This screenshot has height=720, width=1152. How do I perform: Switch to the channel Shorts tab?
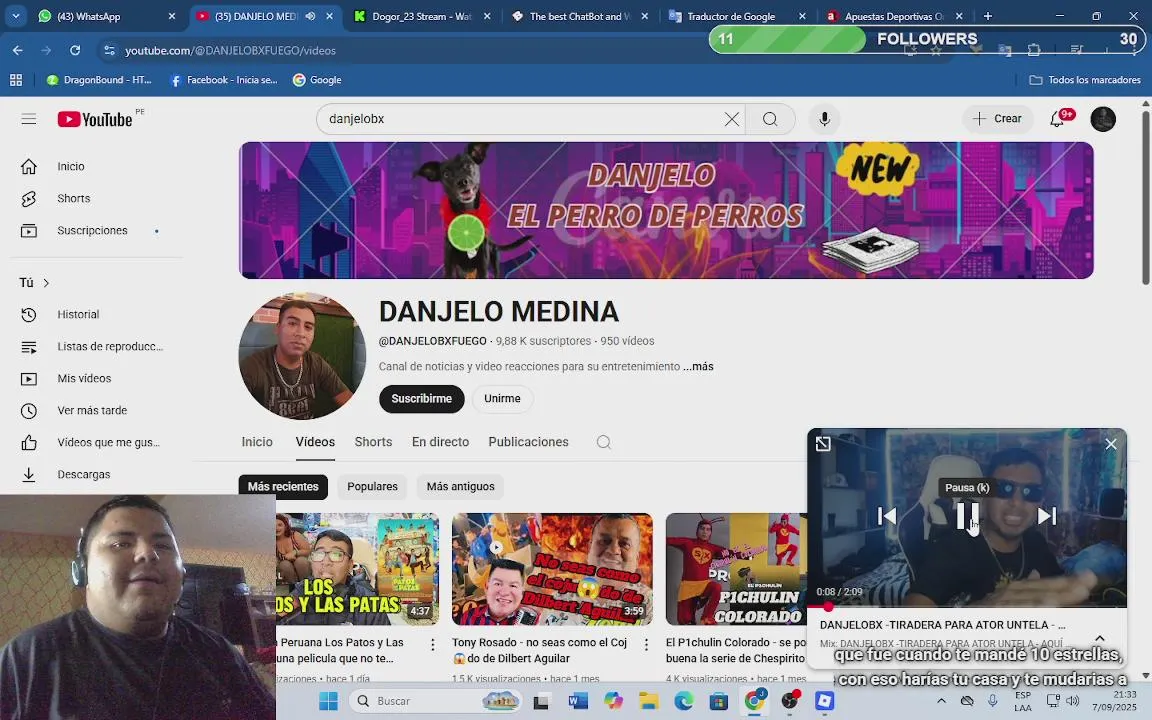coord(373,442)
